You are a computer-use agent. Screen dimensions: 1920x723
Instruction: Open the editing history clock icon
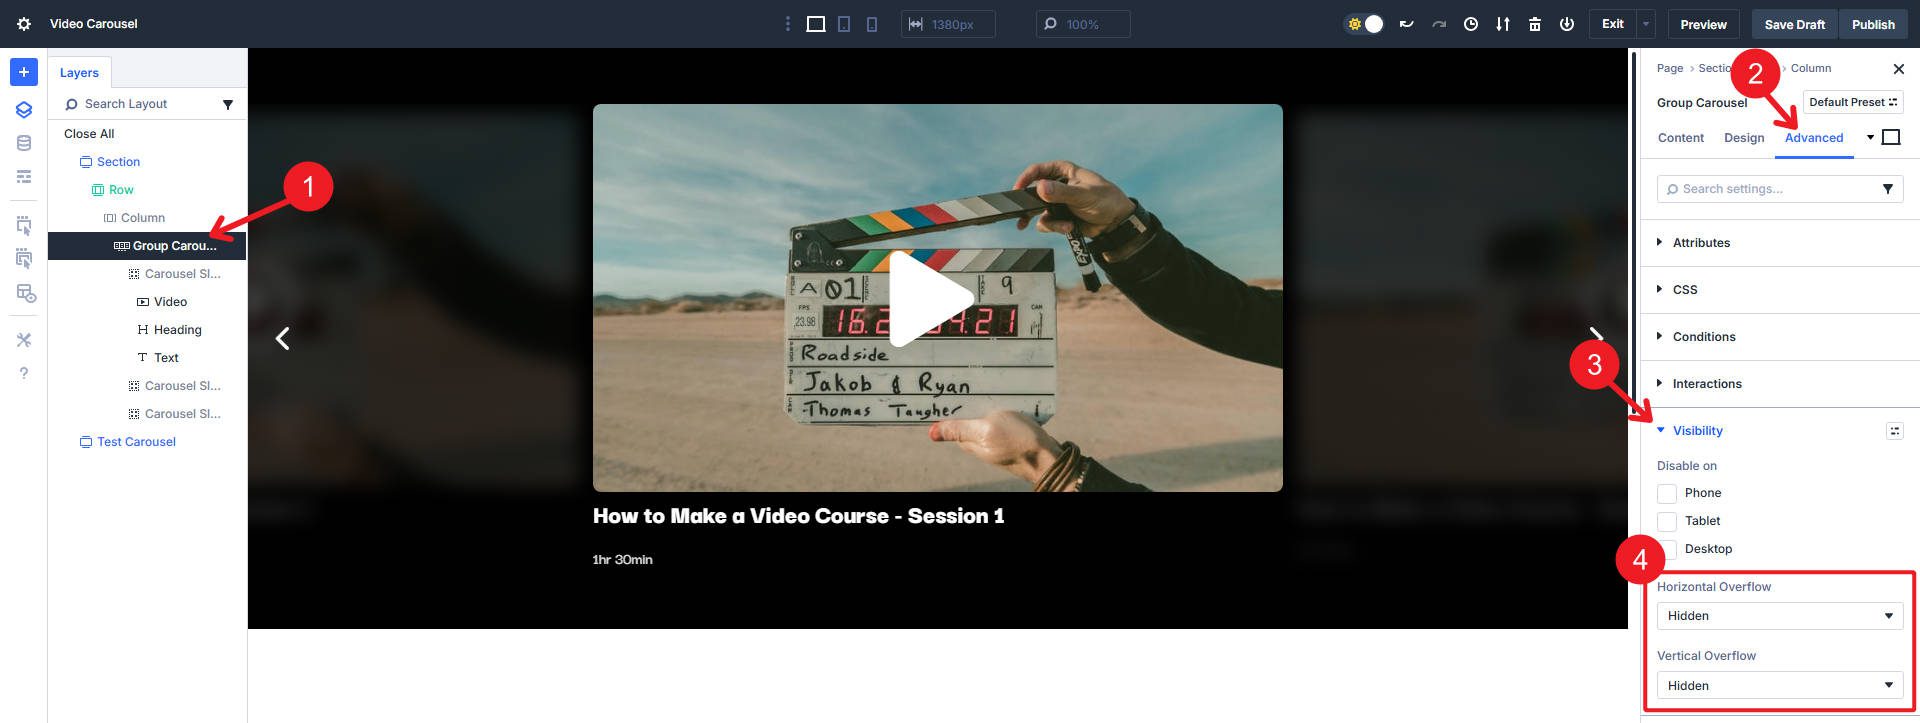1470,24
